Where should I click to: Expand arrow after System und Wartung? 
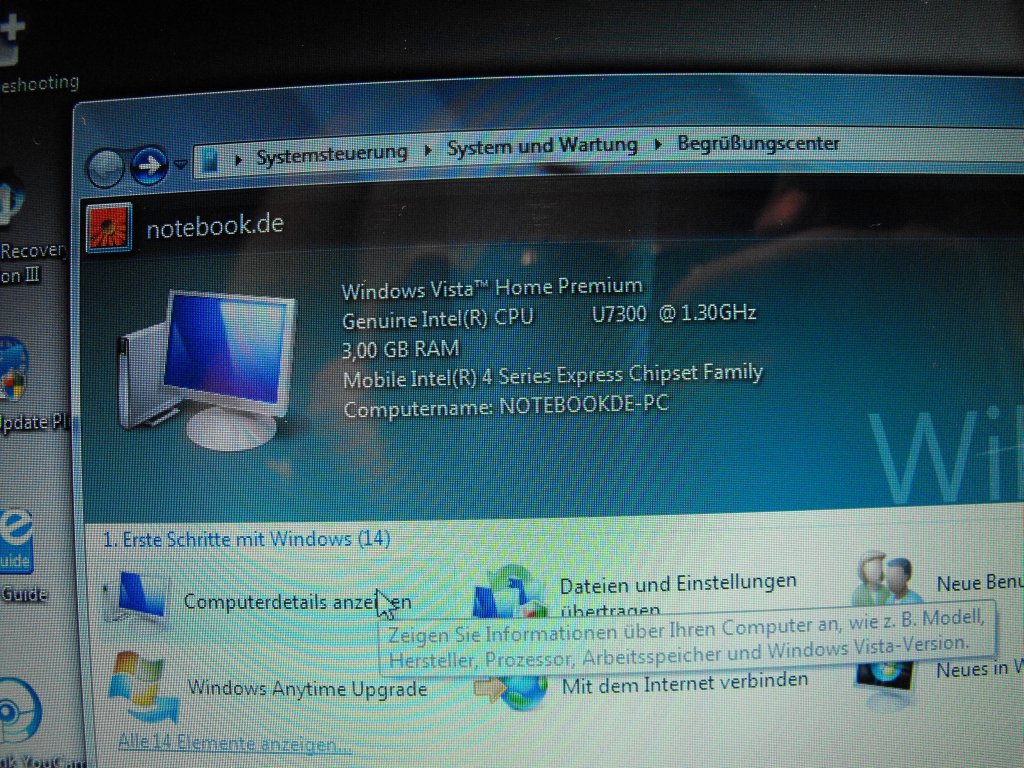click(x=658, y=144)
